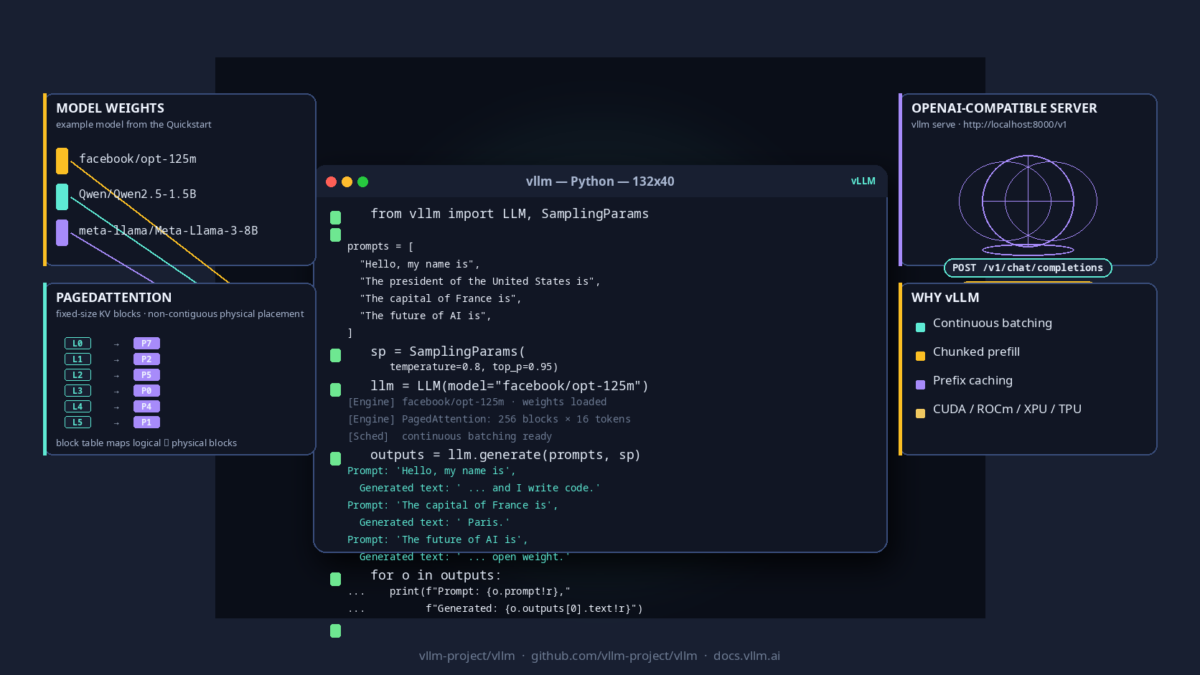The height and width of the screenshot is (675, 1200).
Task: Minimize the terminal using the yellow button
Action: [x=347, y=182]
